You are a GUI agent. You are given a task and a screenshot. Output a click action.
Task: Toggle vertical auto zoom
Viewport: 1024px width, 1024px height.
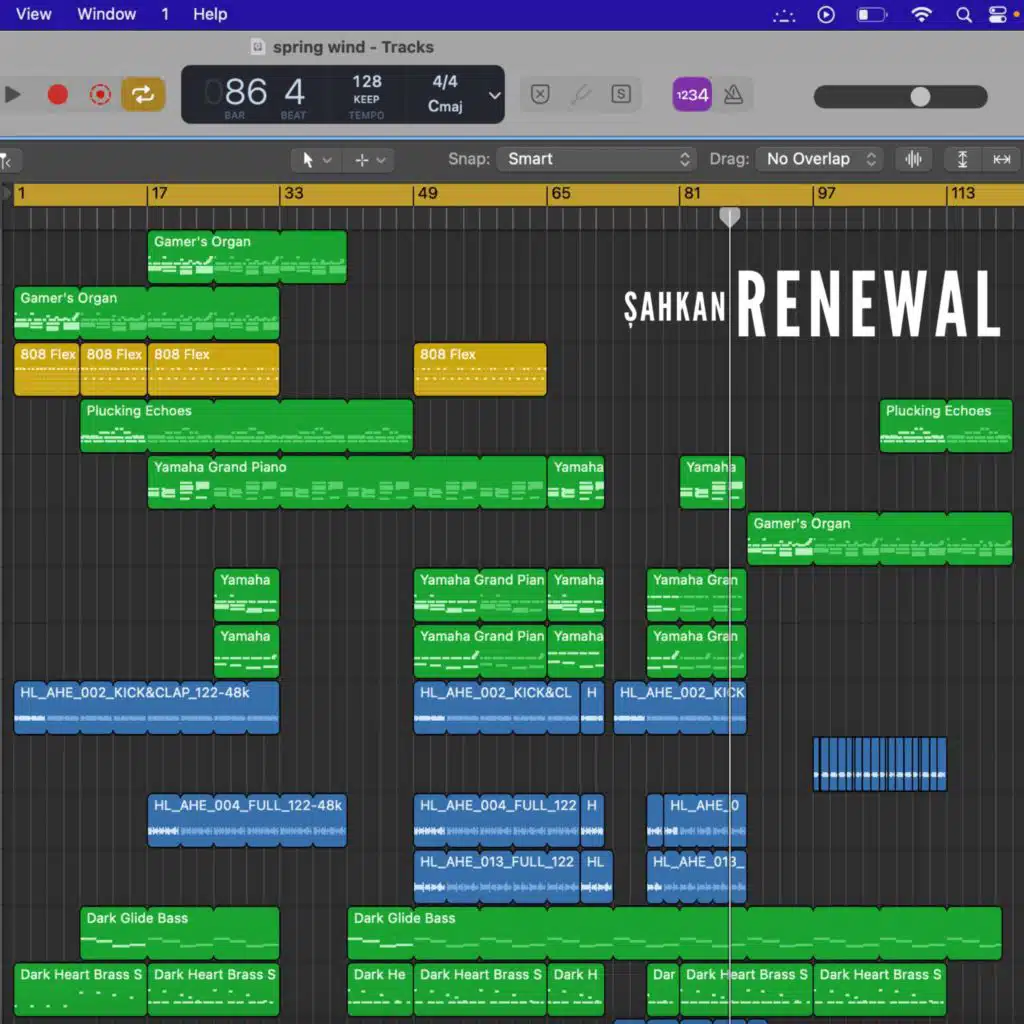962,159
